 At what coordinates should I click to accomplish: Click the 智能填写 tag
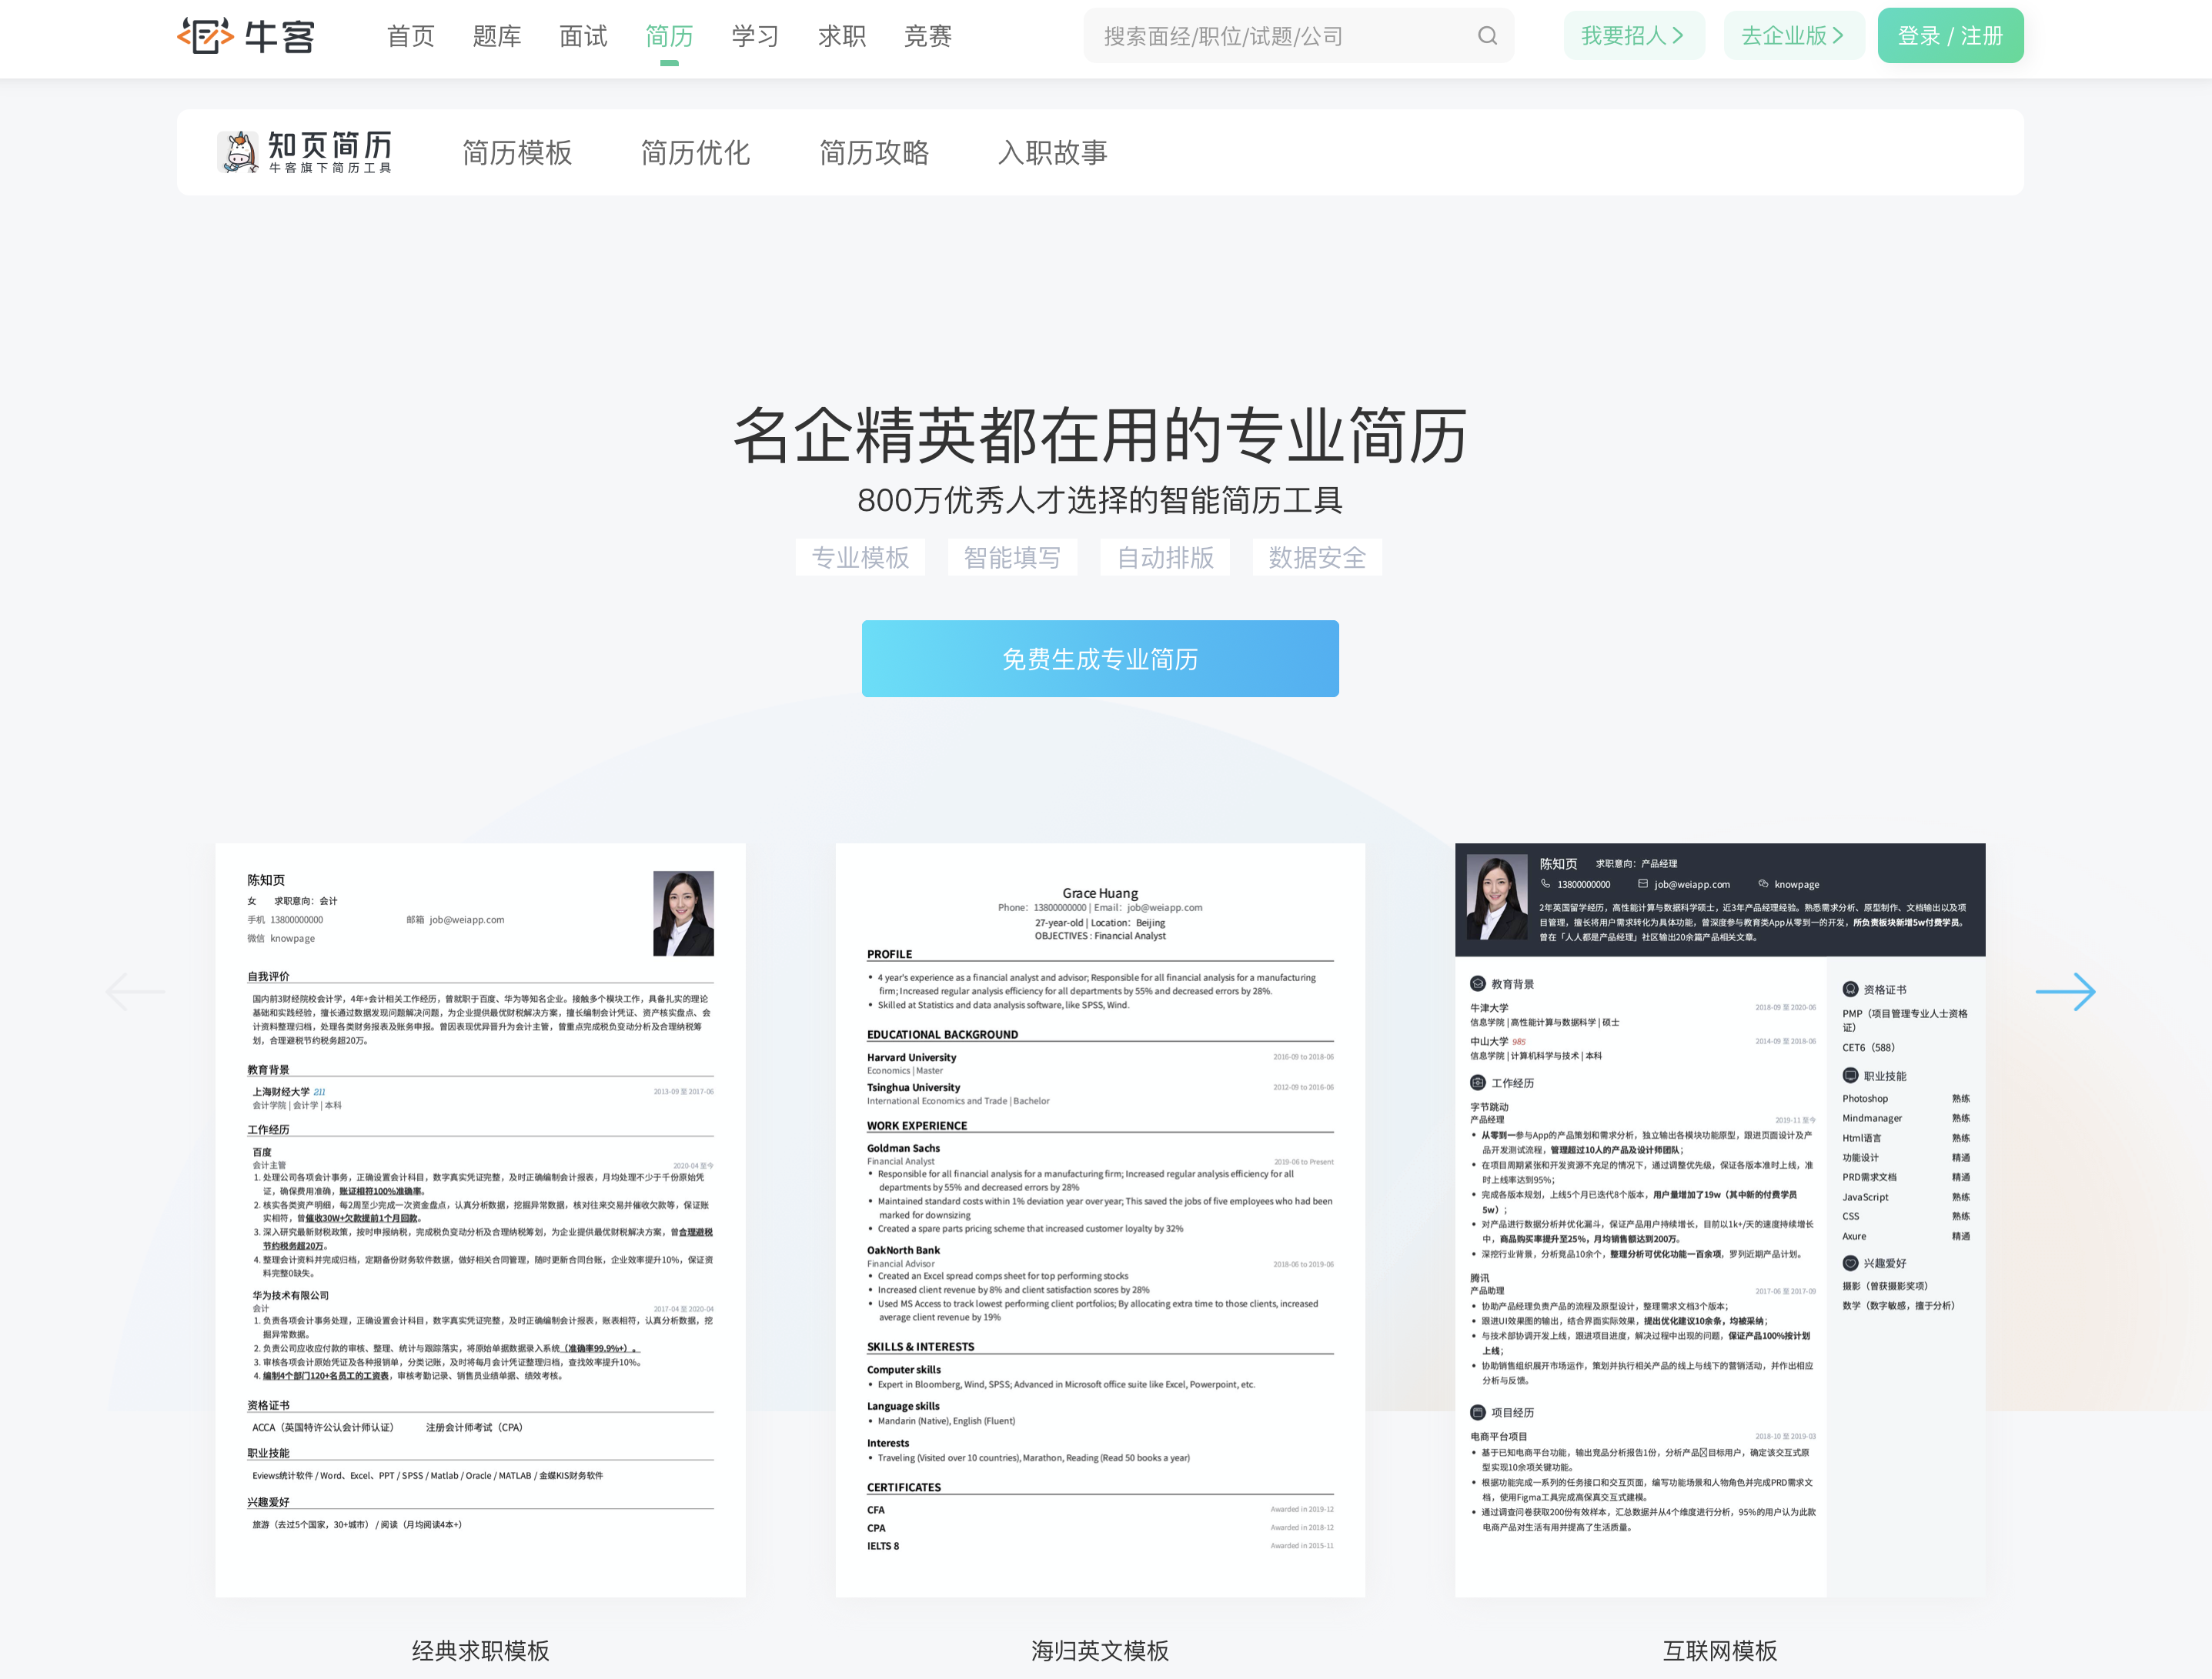click(1012, 557)
